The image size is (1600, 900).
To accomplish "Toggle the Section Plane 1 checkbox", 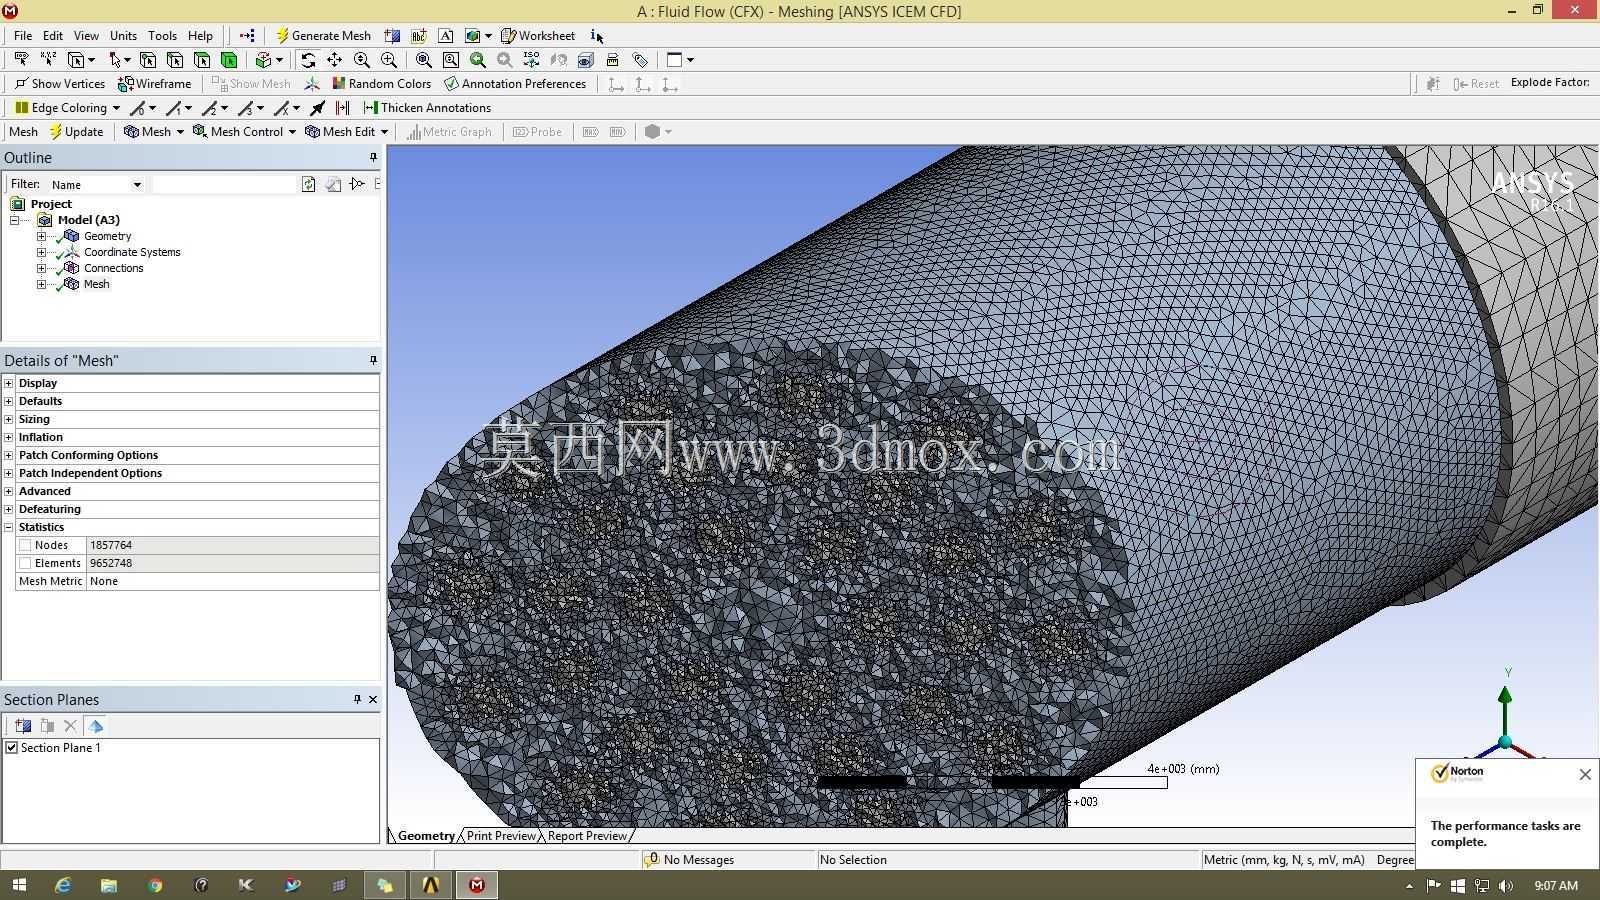I will pos(12,748).
